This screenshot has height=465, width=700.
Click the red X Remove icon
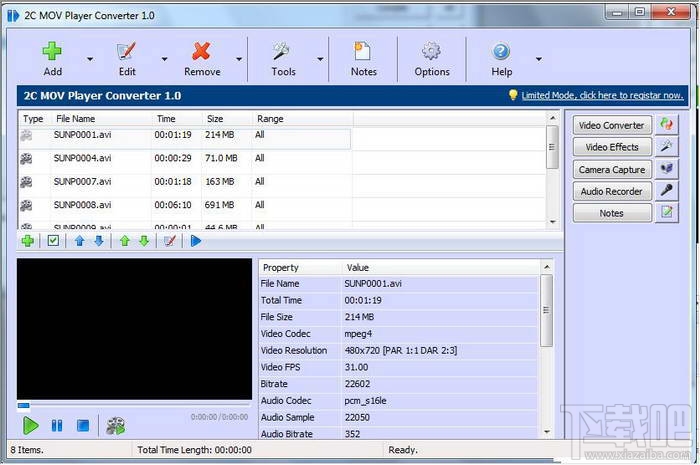click(x=201, y=51)
